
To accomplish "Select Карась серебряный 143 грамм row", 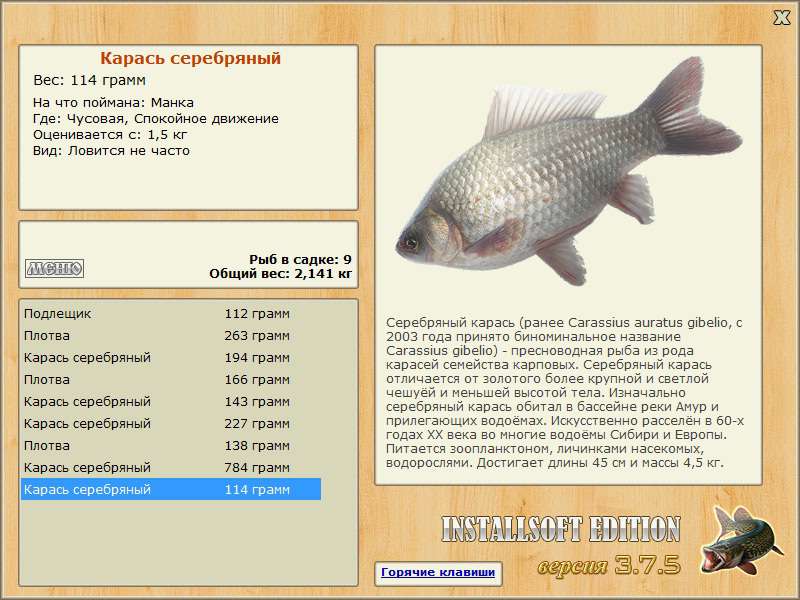I will [171, 402].
